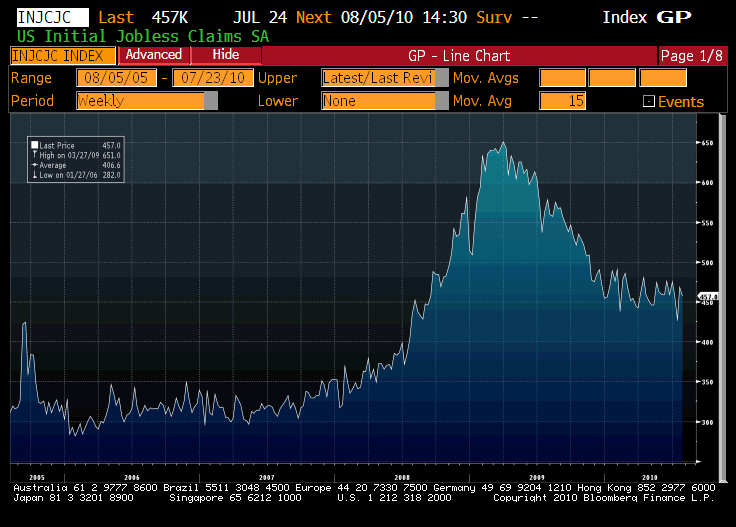Click the Mov. Avg field showing 15

click(562, 101)
